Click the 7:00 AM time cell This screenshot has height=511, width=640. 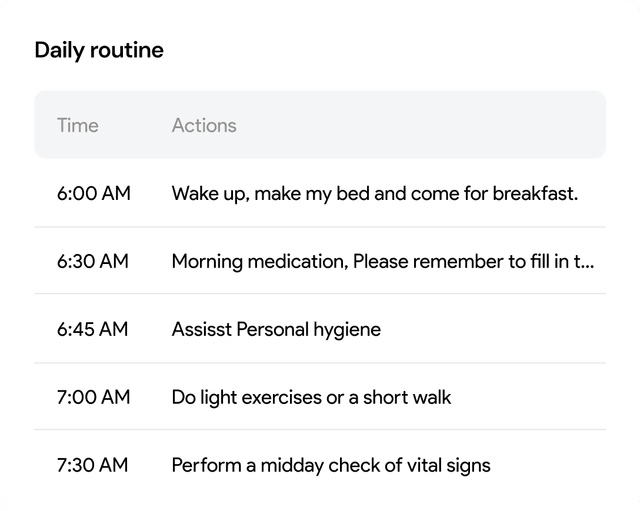(93, 397)
